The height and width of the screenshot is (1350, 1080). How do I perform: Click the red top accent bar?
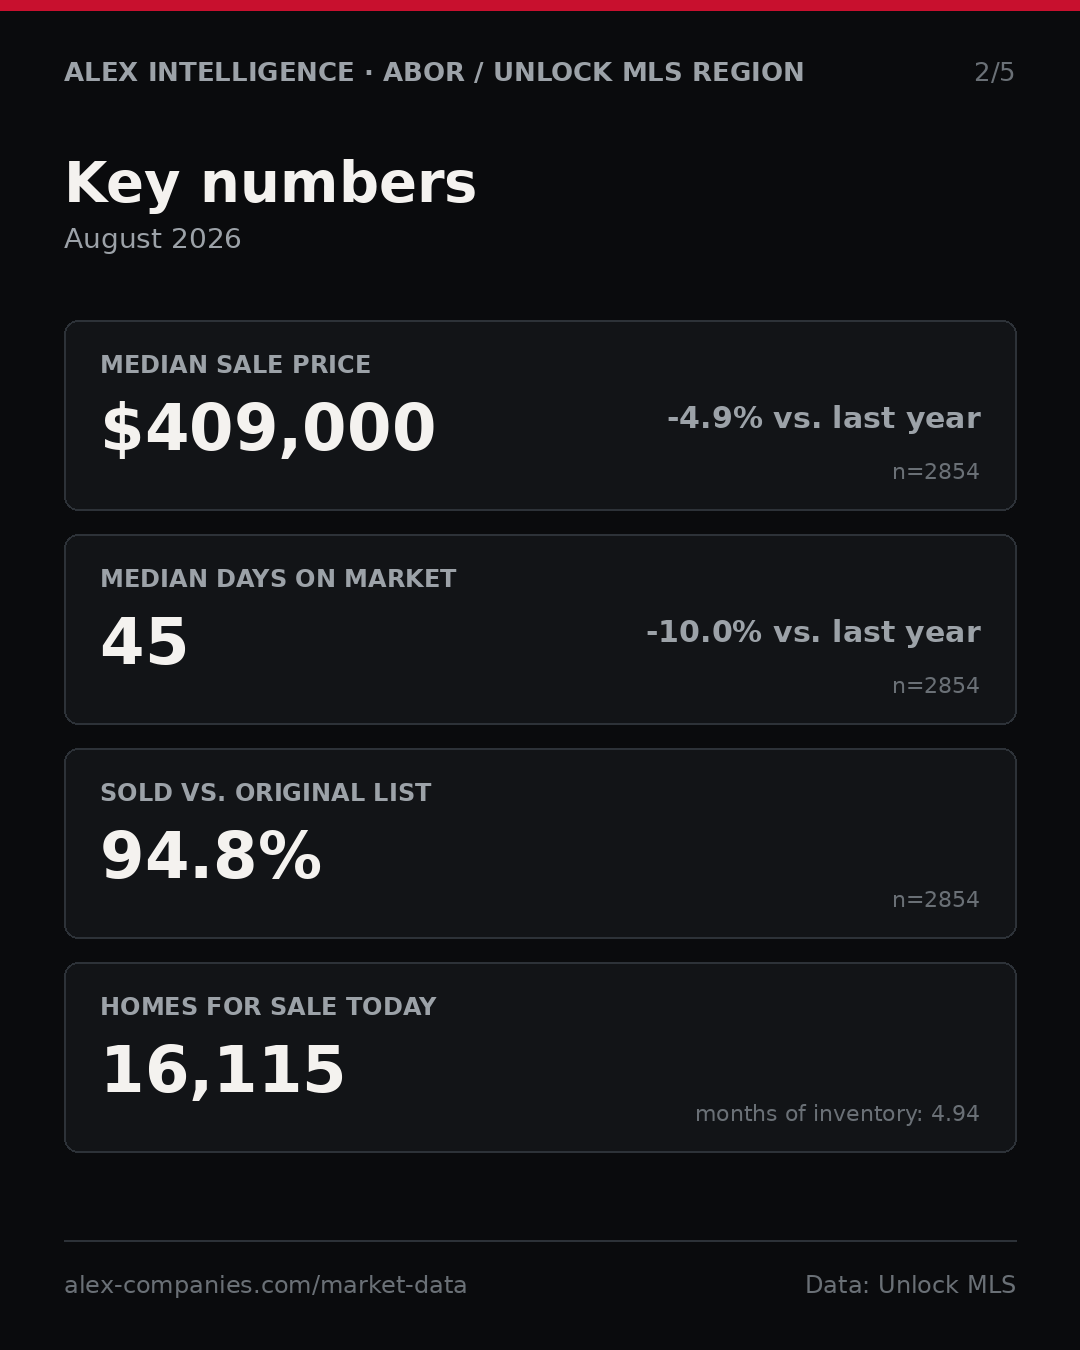click(x=540, y=5)
